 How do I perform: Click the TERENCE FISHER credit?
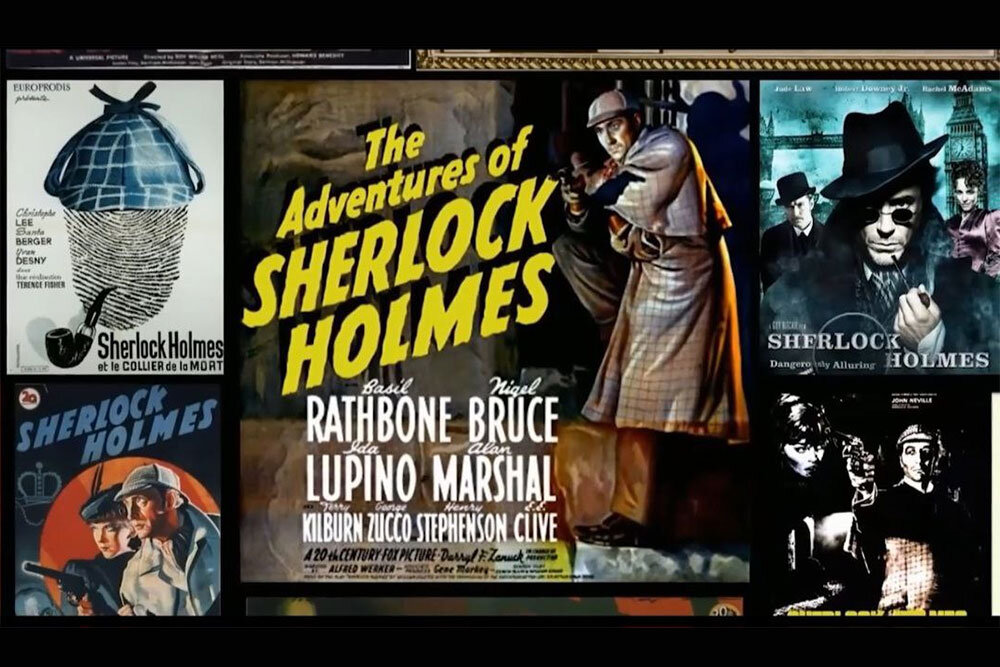pos(41,285)
